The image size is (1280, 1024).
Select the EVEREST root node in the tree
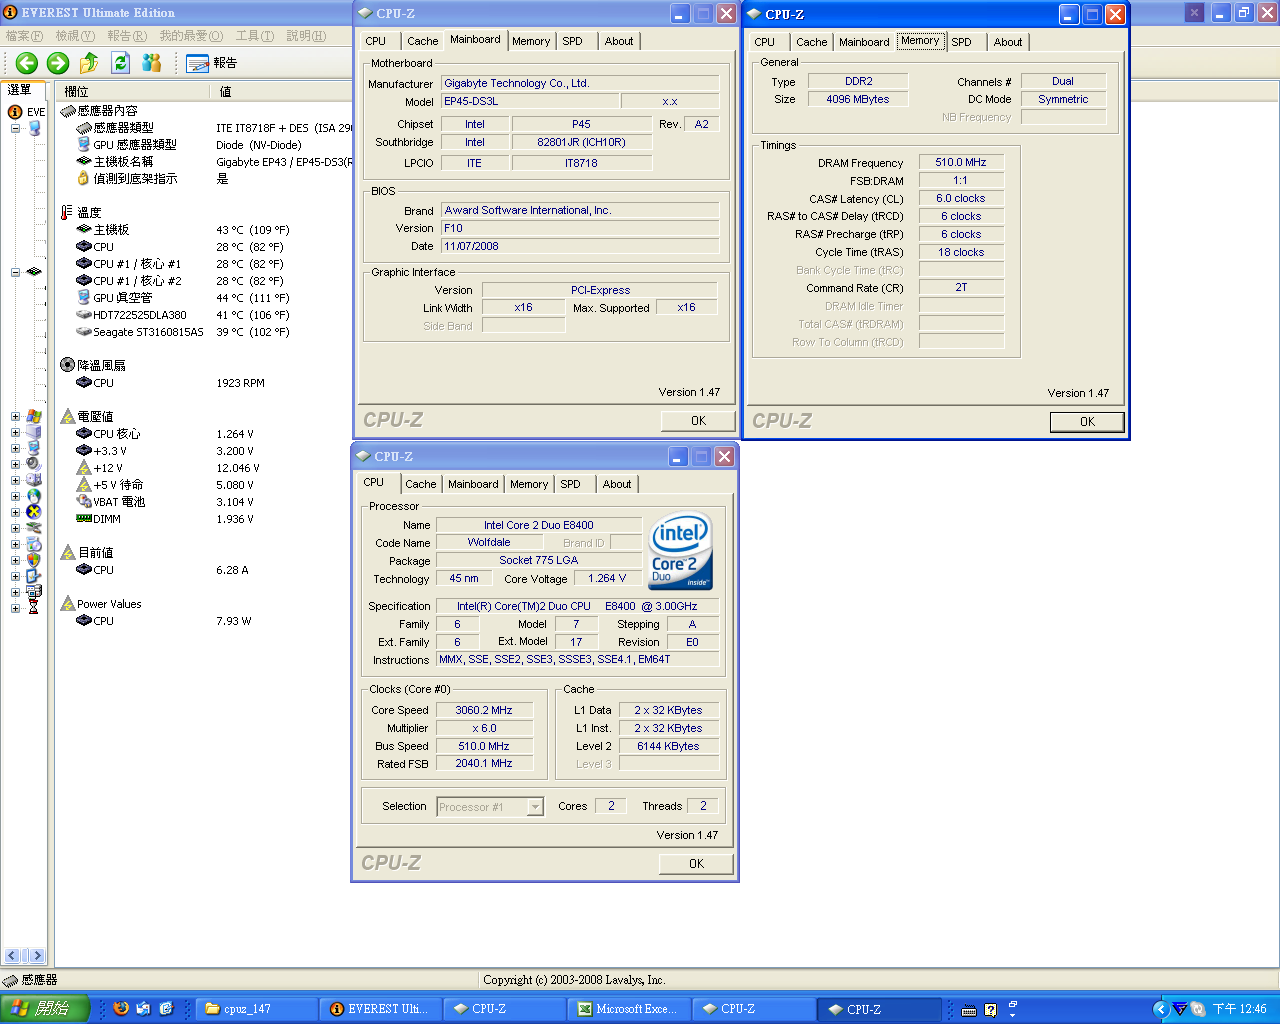(x=27, y=112)
